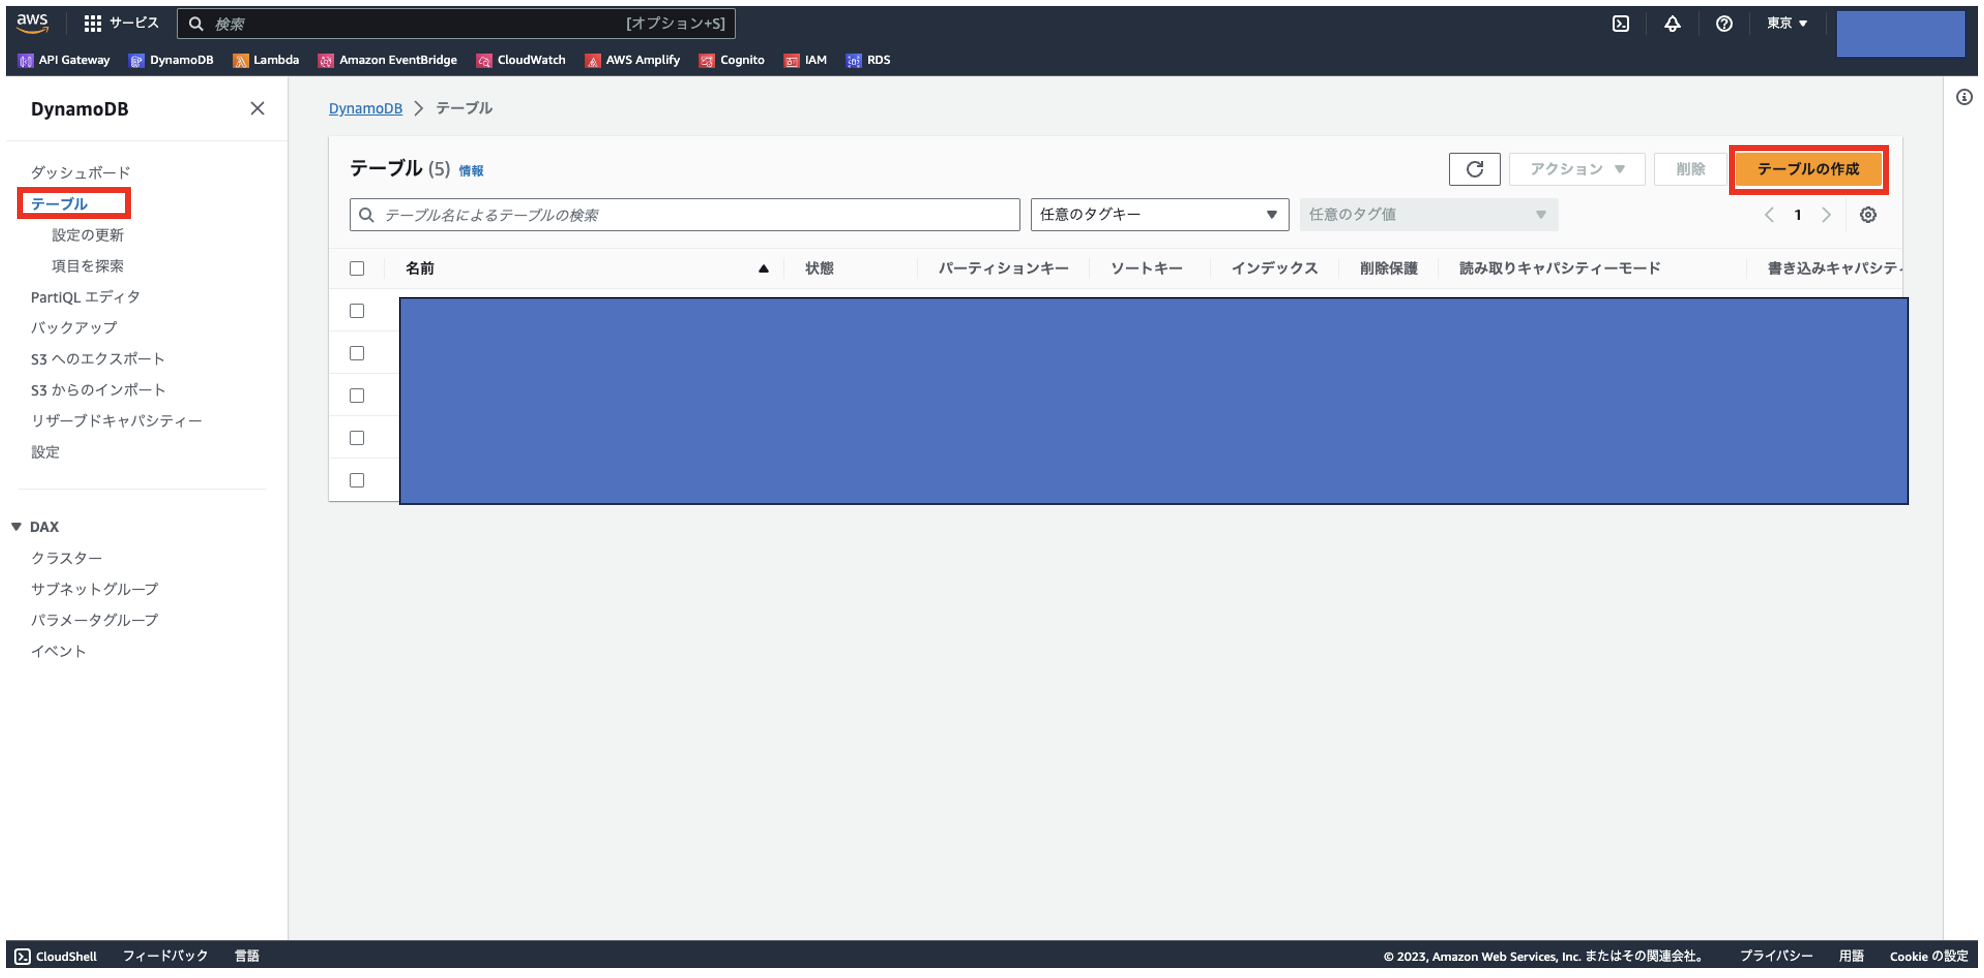Tick the select-all tables checkbox
This screenshot has width=1984, height=978.
pos(357,268)
